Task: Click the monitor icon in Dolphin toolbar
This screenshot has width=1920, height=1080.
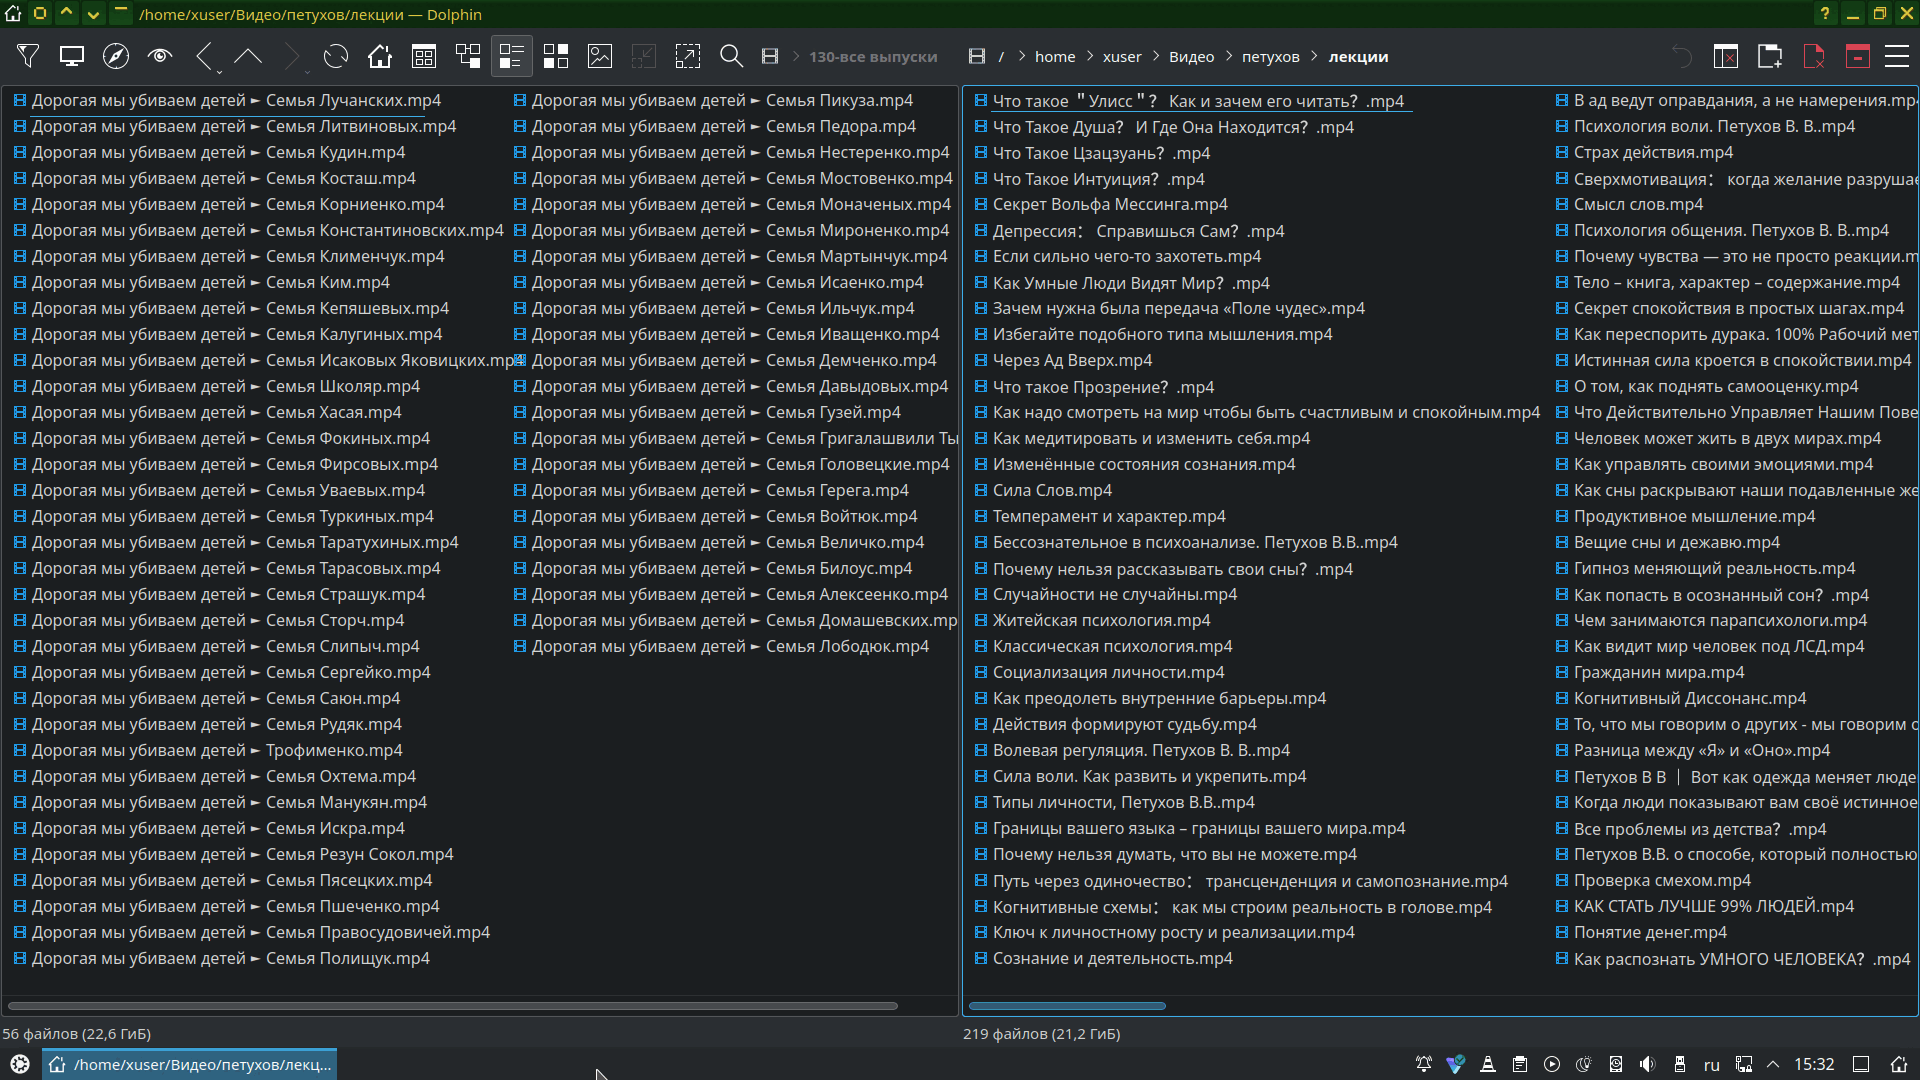Action: tap(72, 57)
